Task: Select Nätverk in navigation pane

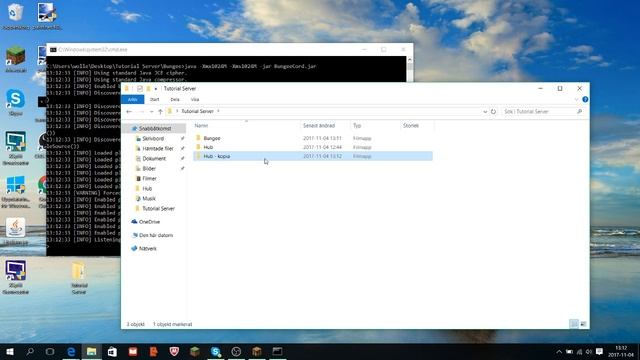Action: (x=147, y=248)
